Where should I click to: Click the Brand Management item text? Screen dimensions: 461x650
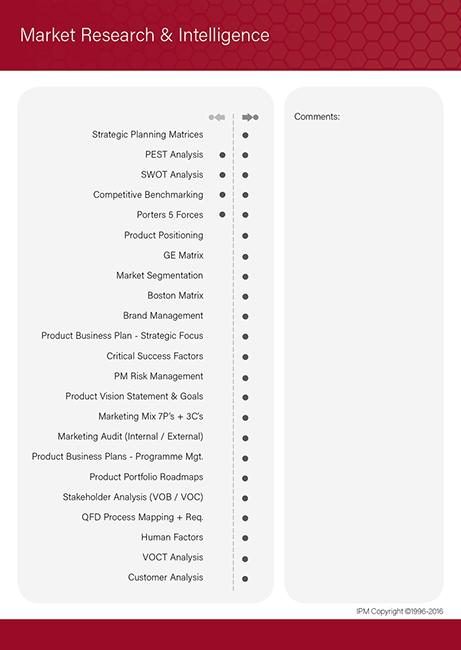(x=163, y=316)
